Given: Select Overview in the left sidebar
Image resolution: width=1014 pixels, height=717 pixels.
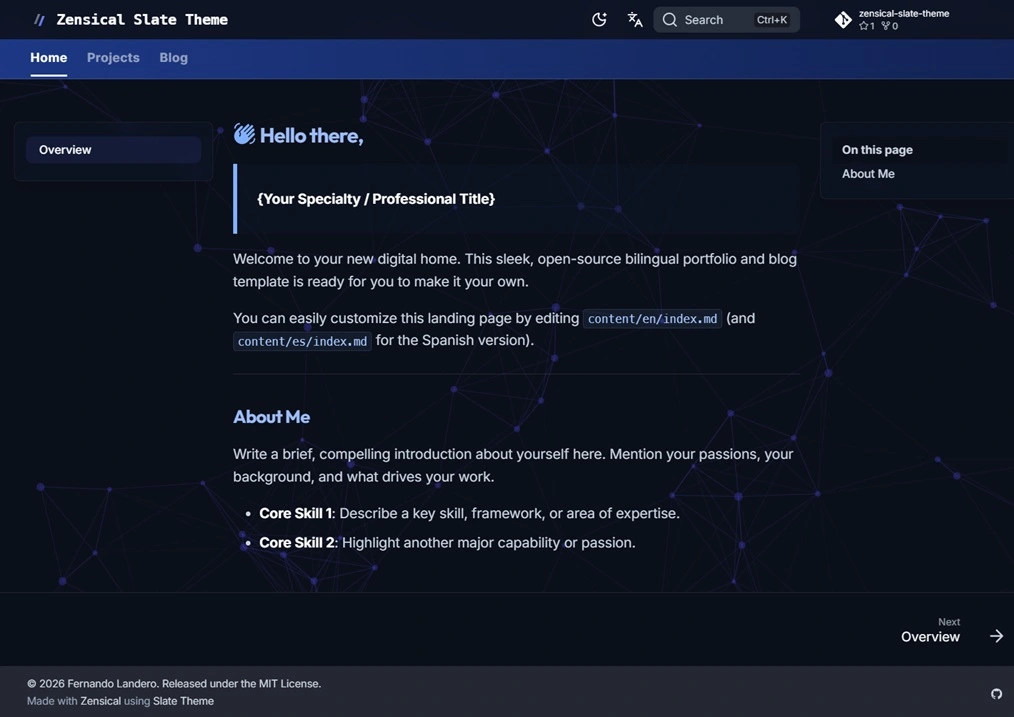Looking at the screenshot, I should 114,150.
